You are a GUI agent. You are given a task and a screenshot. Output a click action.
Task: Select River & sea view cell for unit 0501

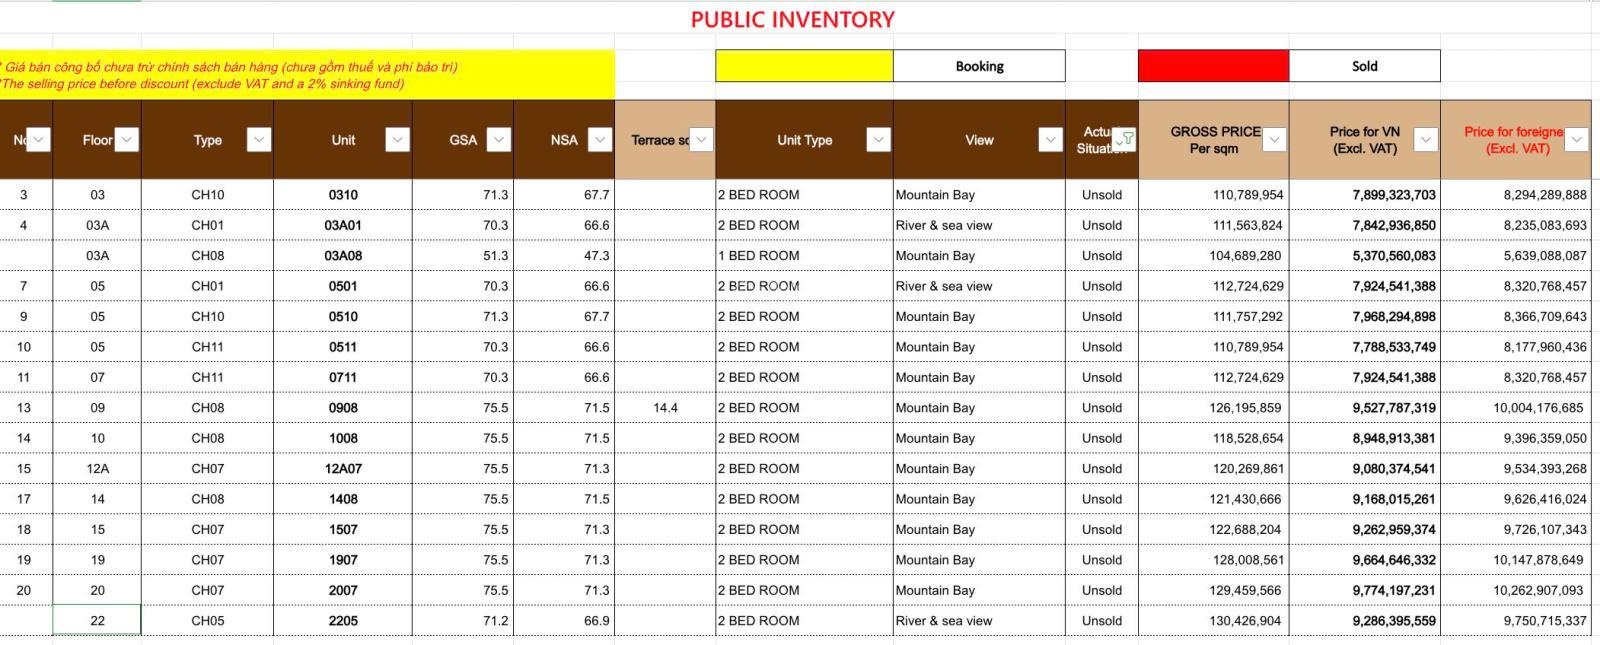(979, 286)
